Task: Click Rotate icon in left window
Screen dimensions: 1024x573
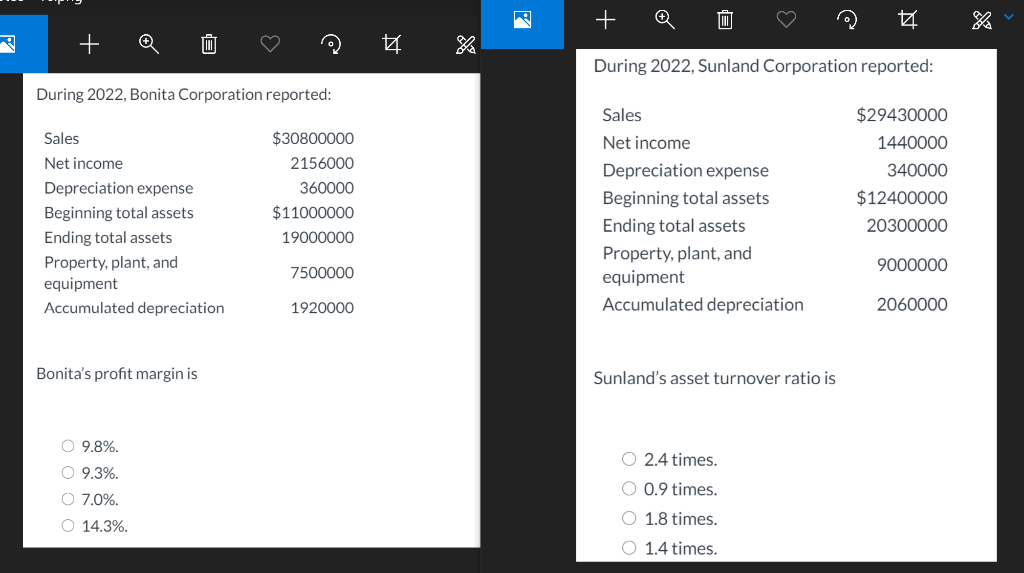Action: point(331,44)
